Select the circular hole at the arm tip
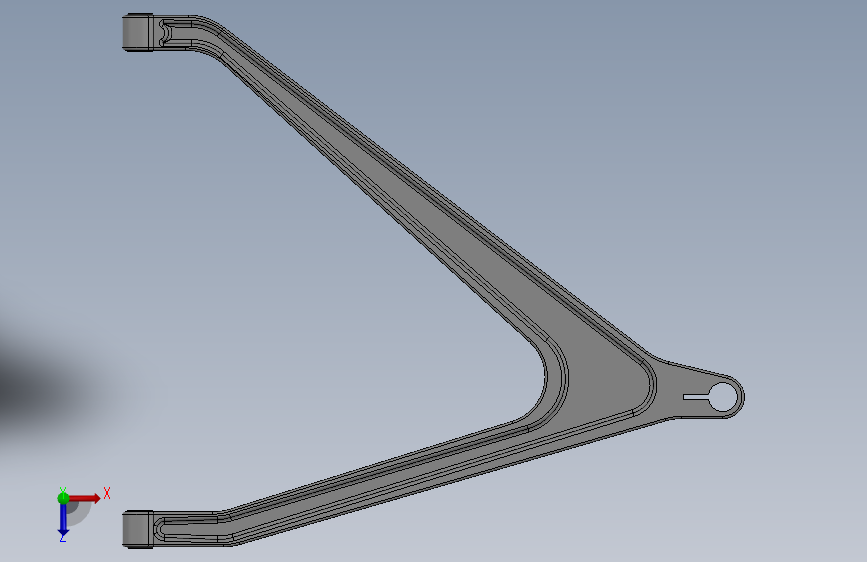 coord(723,397)
